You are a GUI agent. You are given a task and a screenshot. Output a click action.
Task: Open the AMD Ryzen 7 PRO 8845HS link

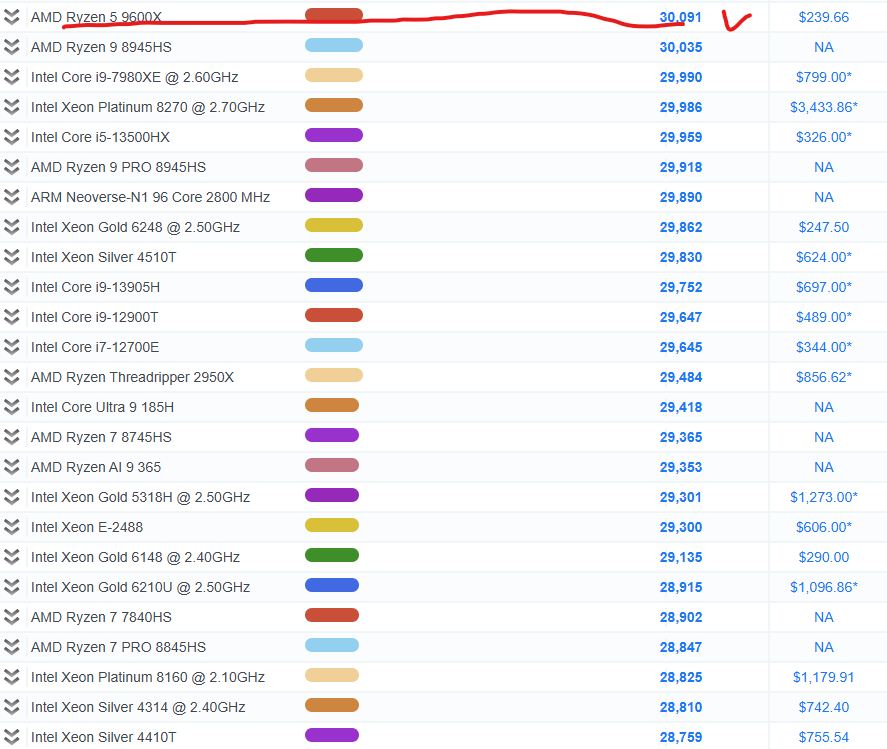[118, 647]
